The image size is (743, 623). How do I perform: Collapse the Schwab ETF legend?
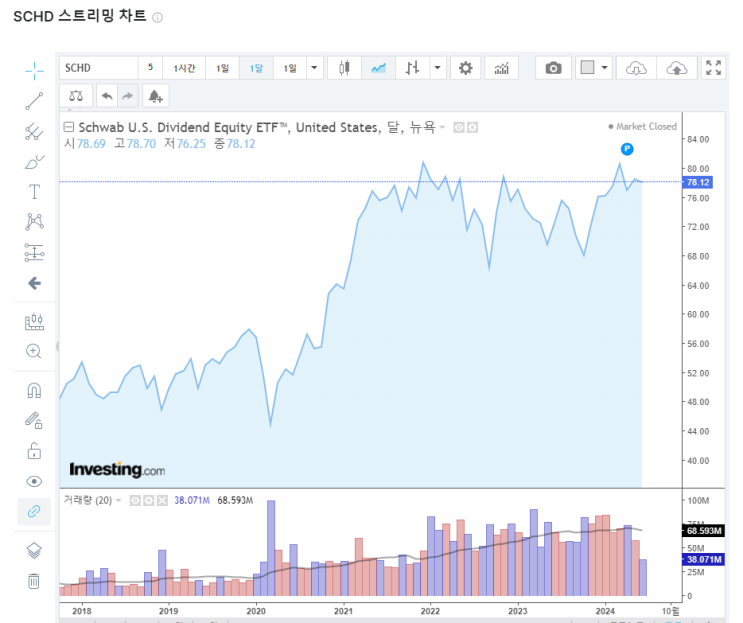(69, 127)
